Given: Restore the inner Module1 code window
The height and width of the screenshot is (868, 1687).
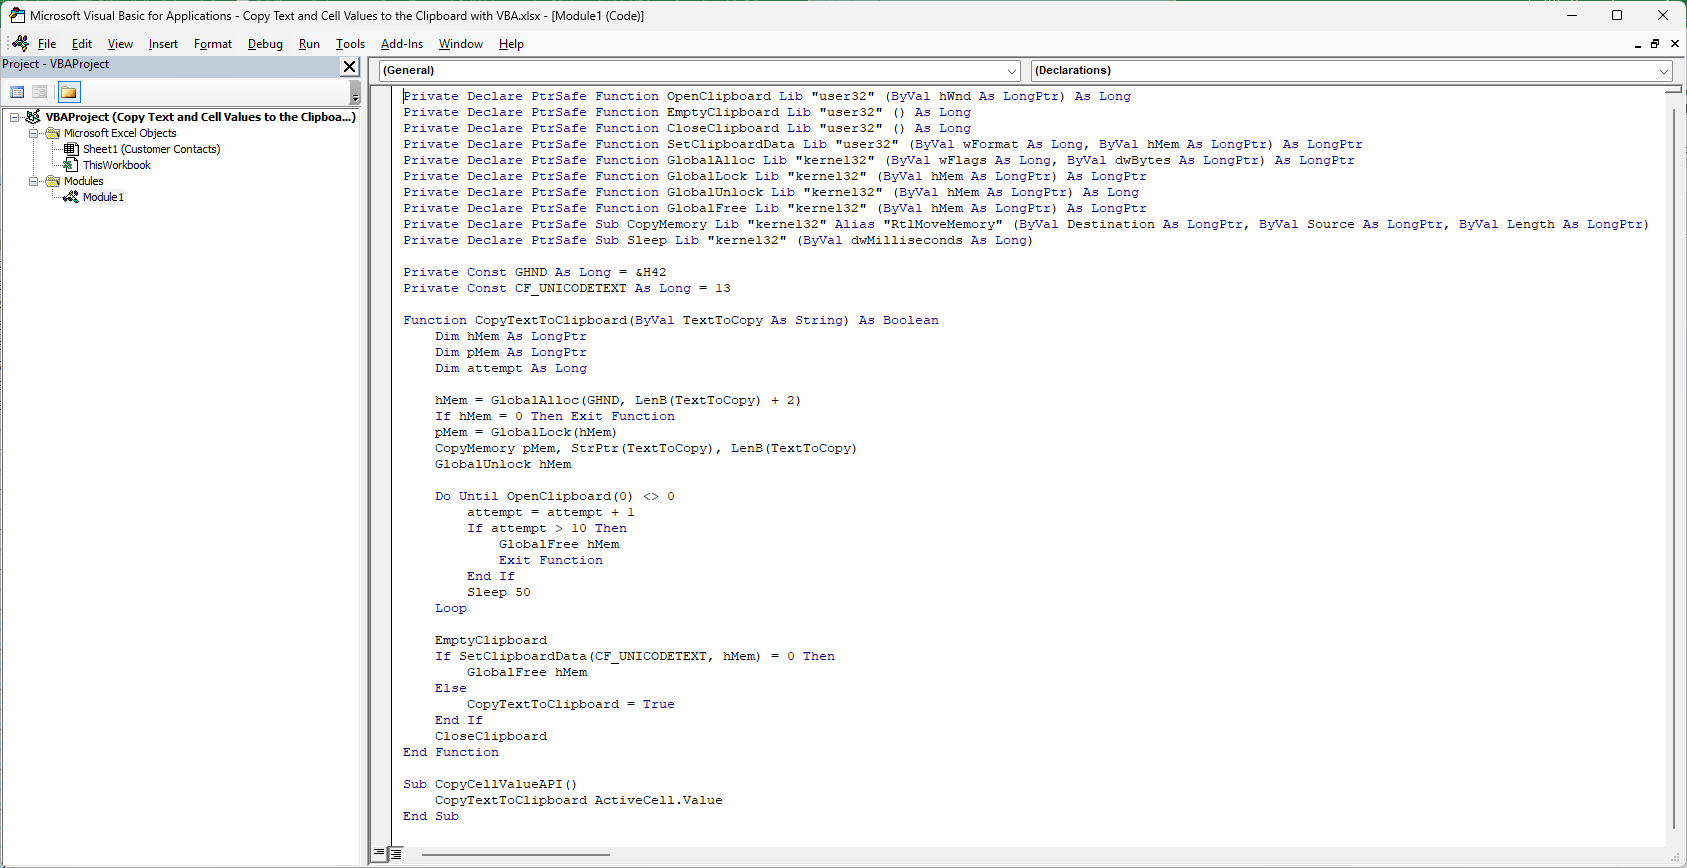Looking at the screenshot, I should click(x=1655, y=44).
